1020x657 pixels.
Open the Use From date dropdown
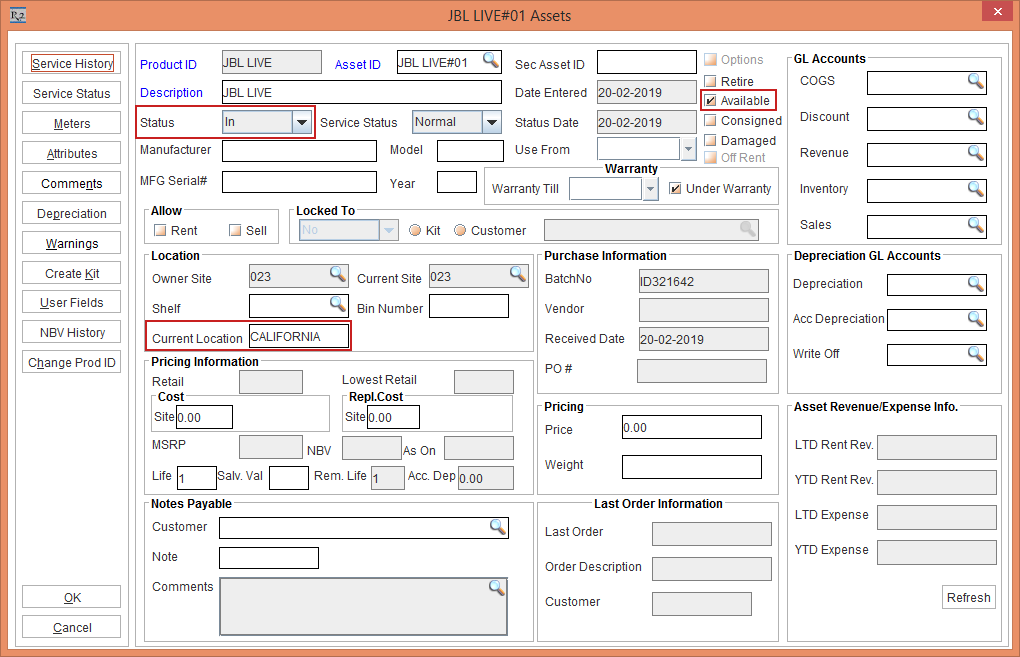coord(688,150)
